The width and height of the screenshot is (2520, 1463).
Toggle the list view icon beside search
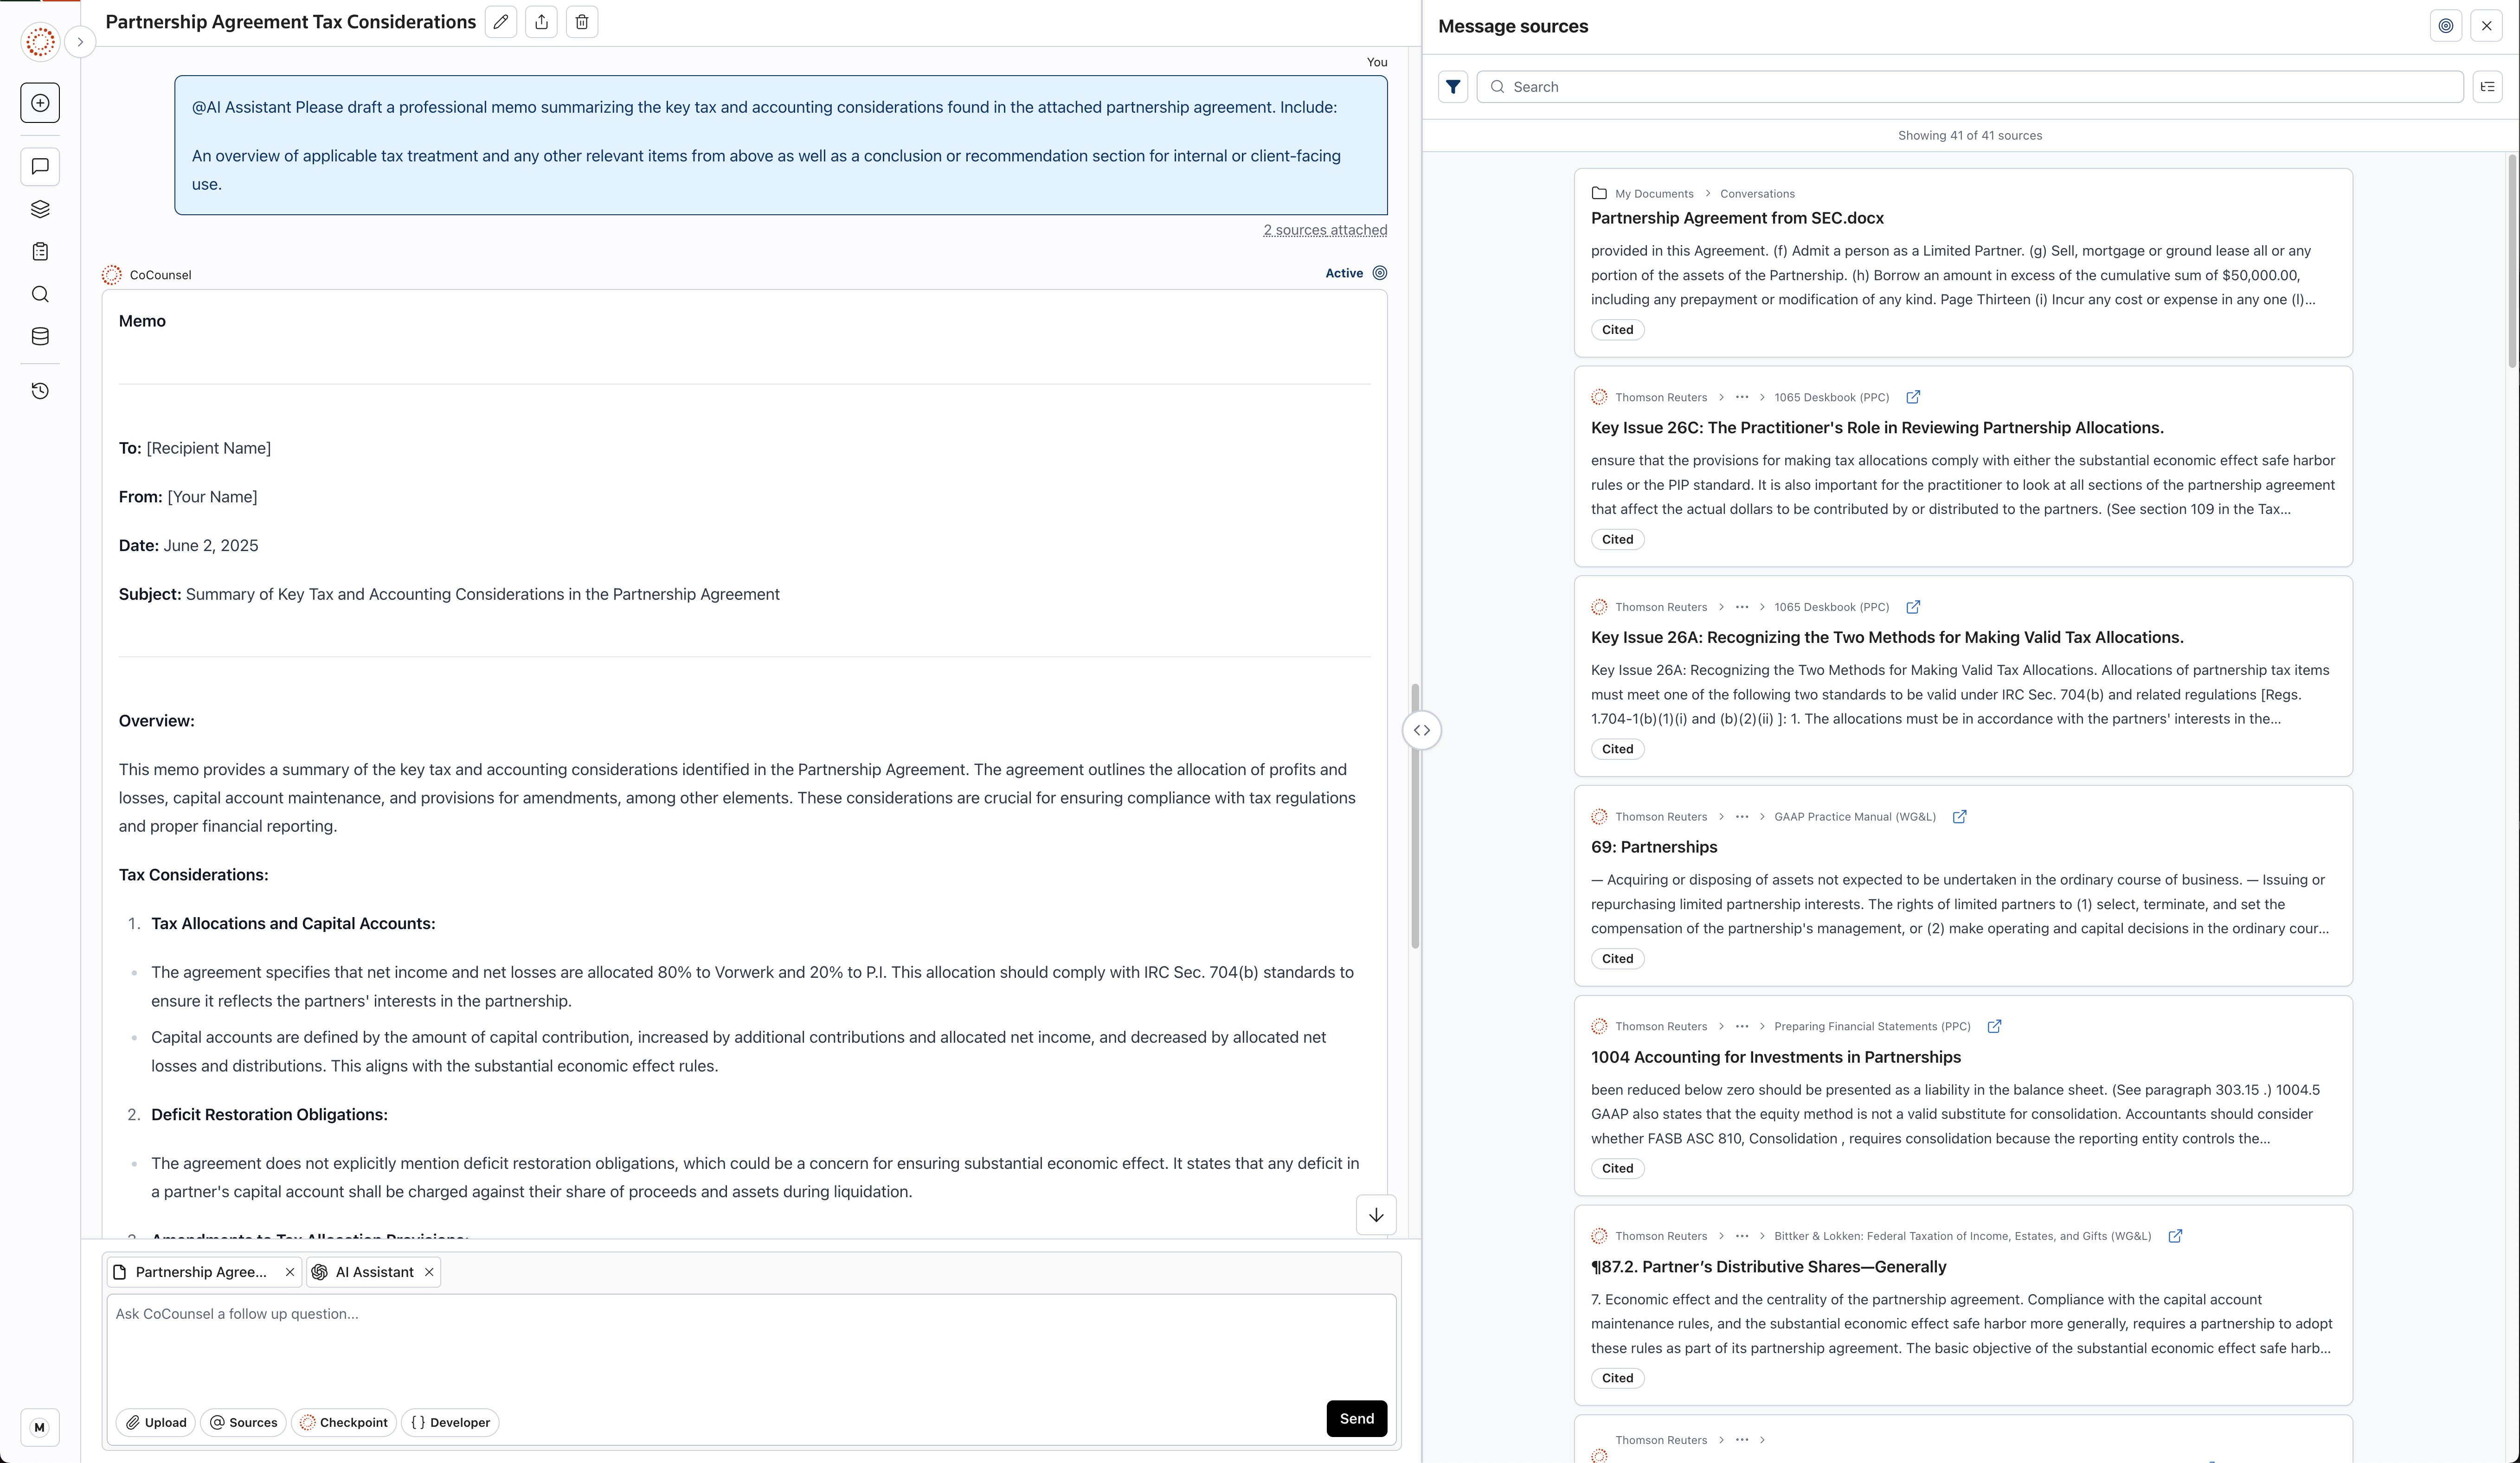point(2487,87)
